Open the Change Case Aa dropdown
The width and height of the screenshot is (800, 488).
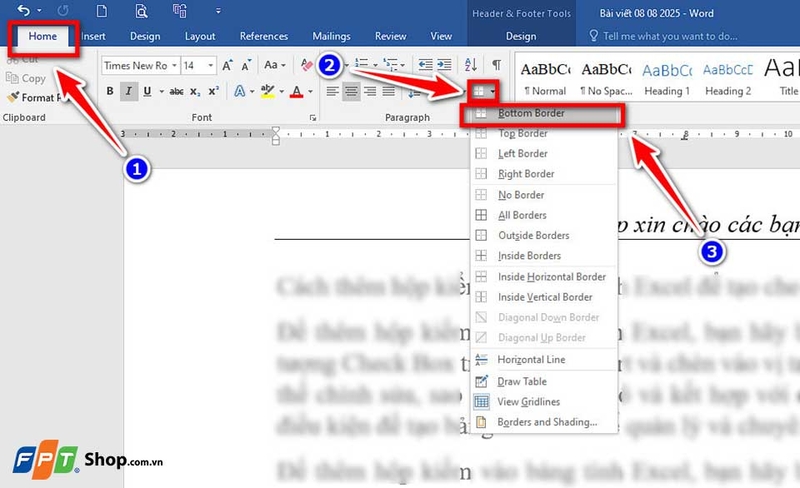pyautogui.click(x=274, y=65)
